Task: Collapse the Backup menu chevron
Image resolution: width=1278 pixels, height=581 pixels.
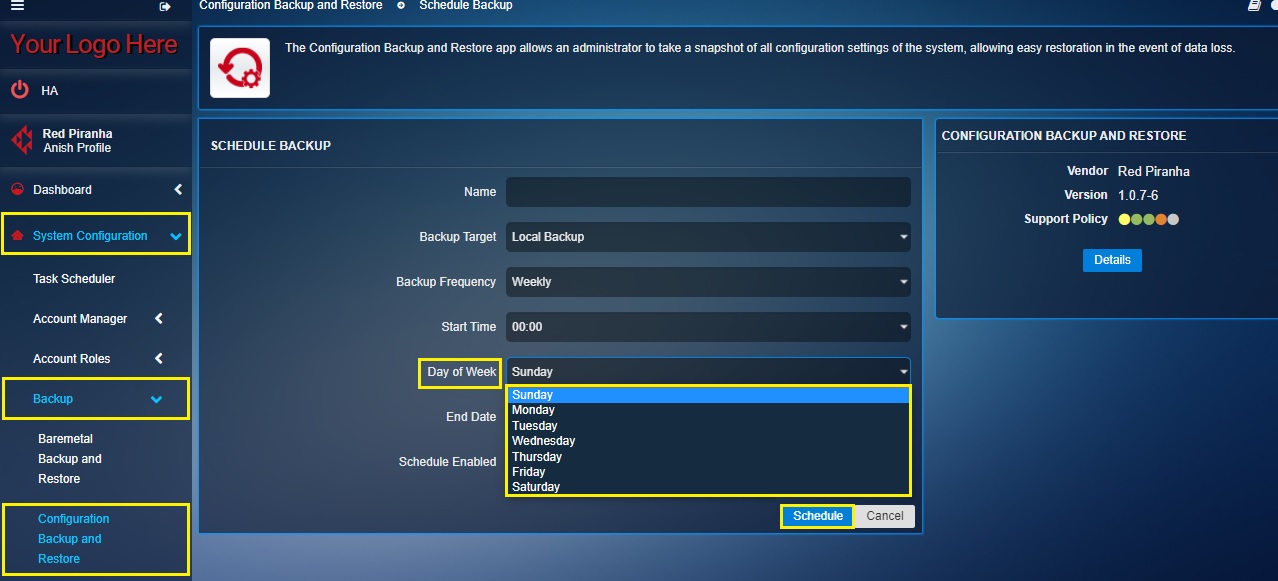Action: 156,399
